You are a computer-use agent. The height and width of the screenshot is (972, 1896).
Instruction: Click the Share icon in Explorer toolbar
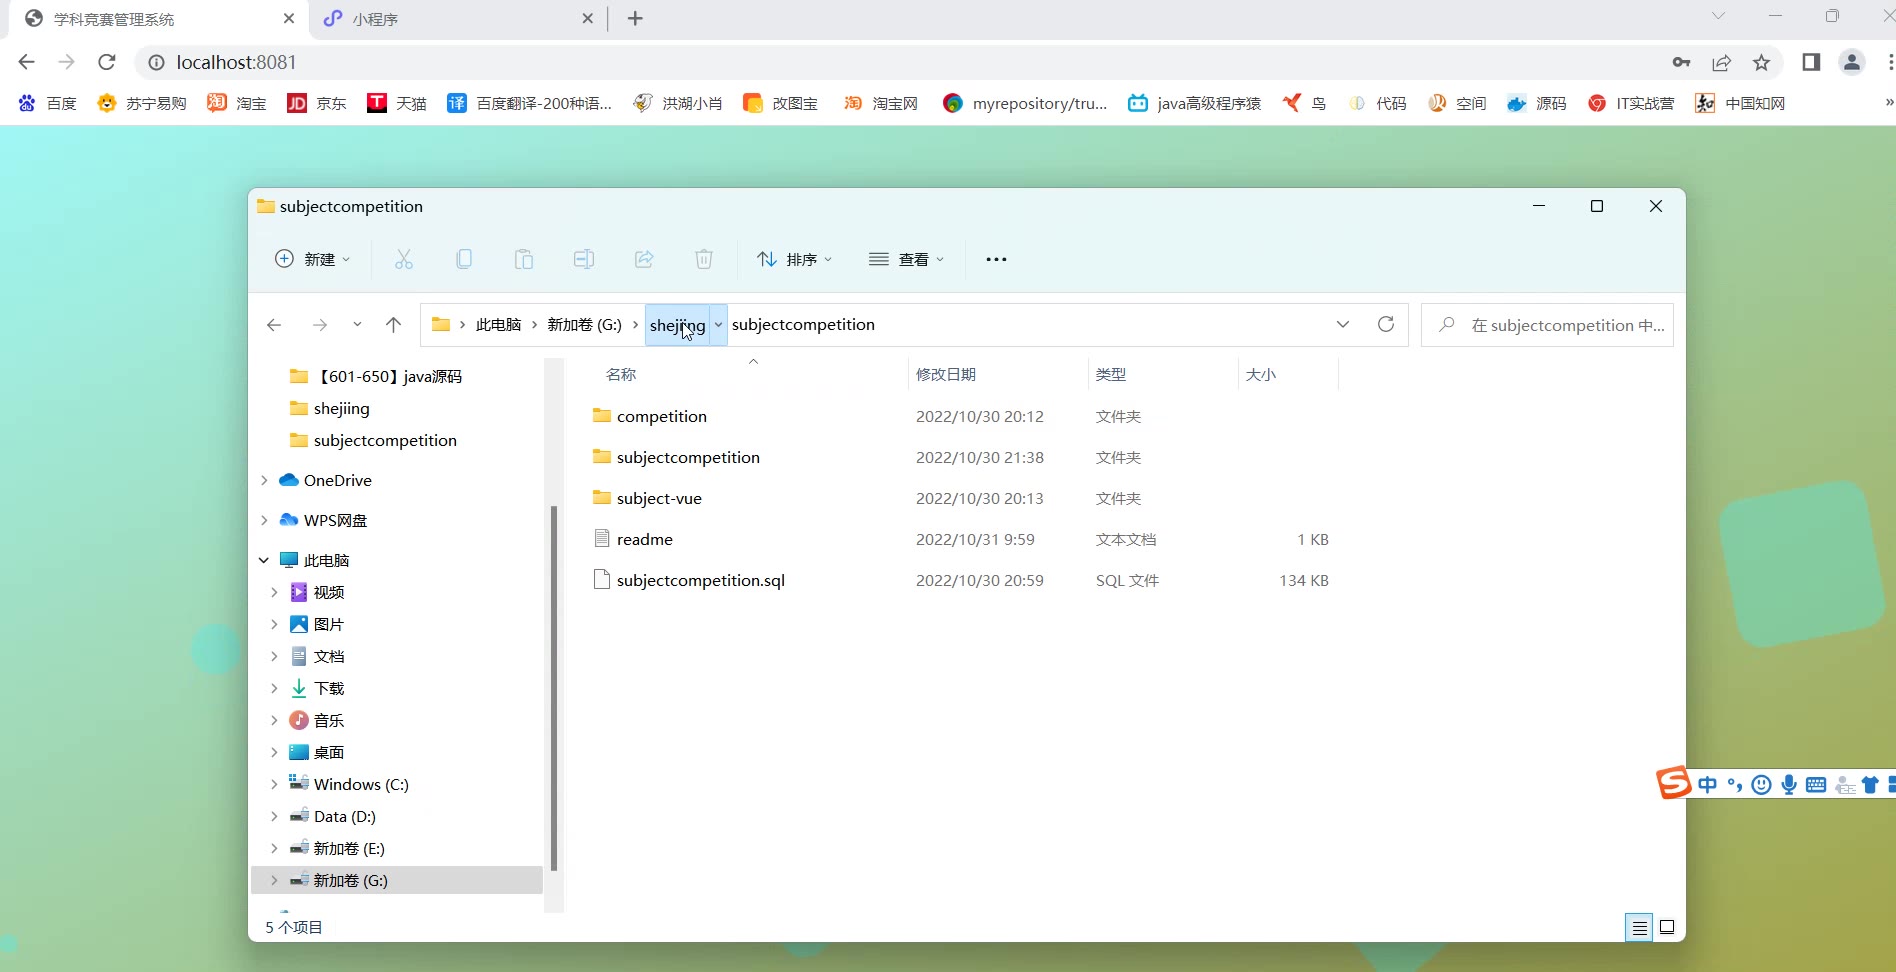pyautogui.click(x=644, y=260)
